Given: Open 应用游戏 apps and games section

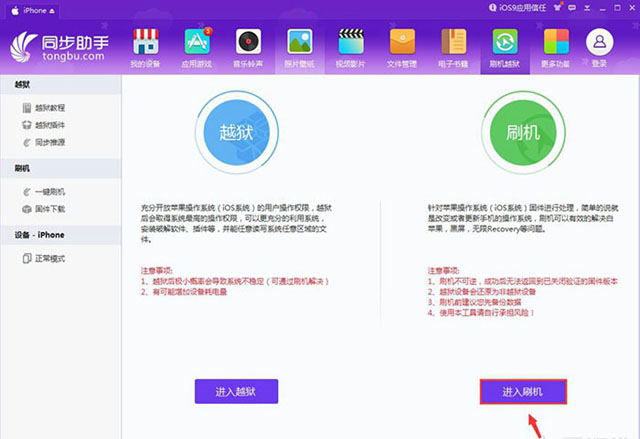Looking at the screenshot, I should click(197, 48).
